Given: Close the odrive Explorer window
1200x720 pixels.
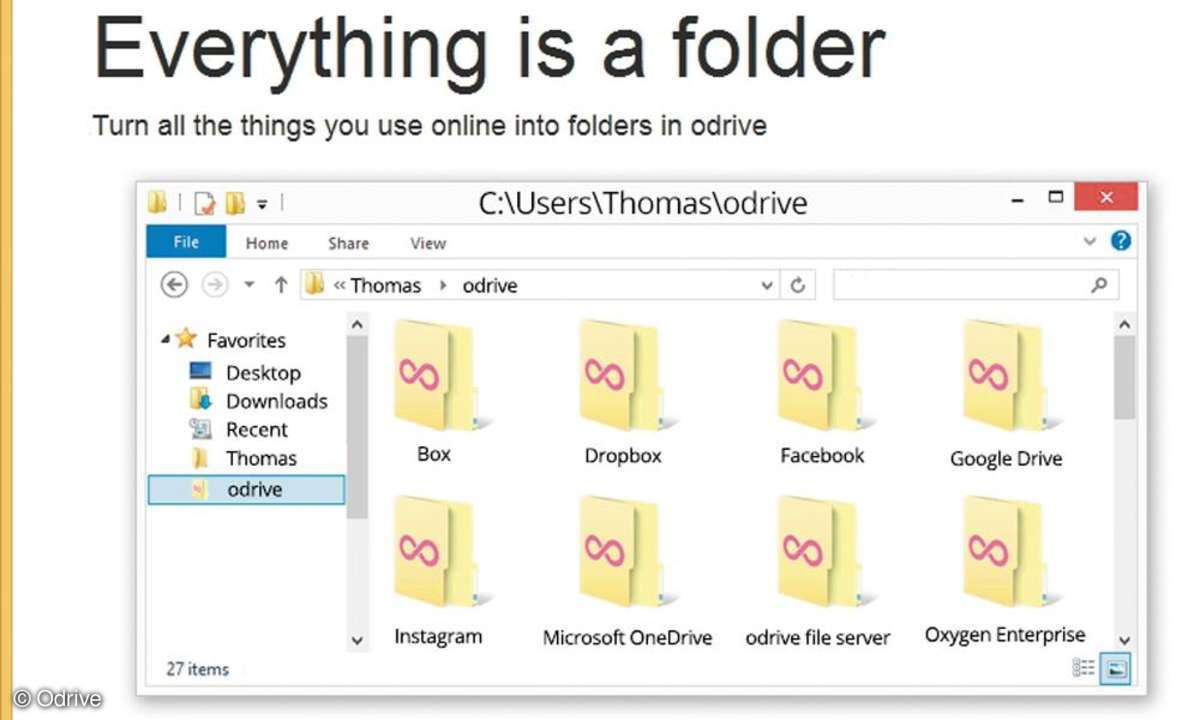Looking at the screenshot, I should pyautogui.click(x=1106, y=197).
